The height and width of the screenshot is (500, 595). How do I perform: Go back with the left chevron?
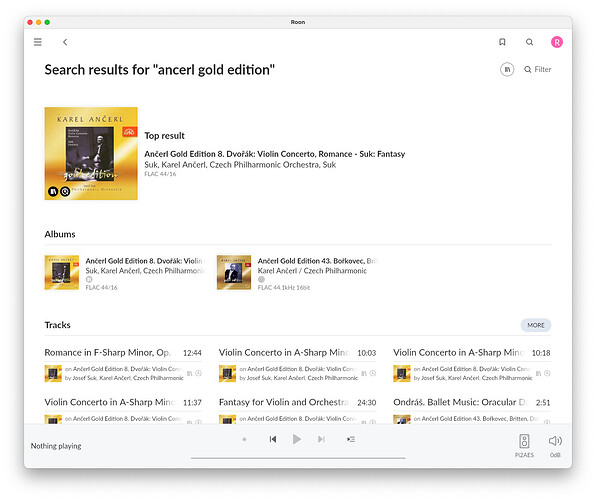pyautogui.click(x=65, y=42)
